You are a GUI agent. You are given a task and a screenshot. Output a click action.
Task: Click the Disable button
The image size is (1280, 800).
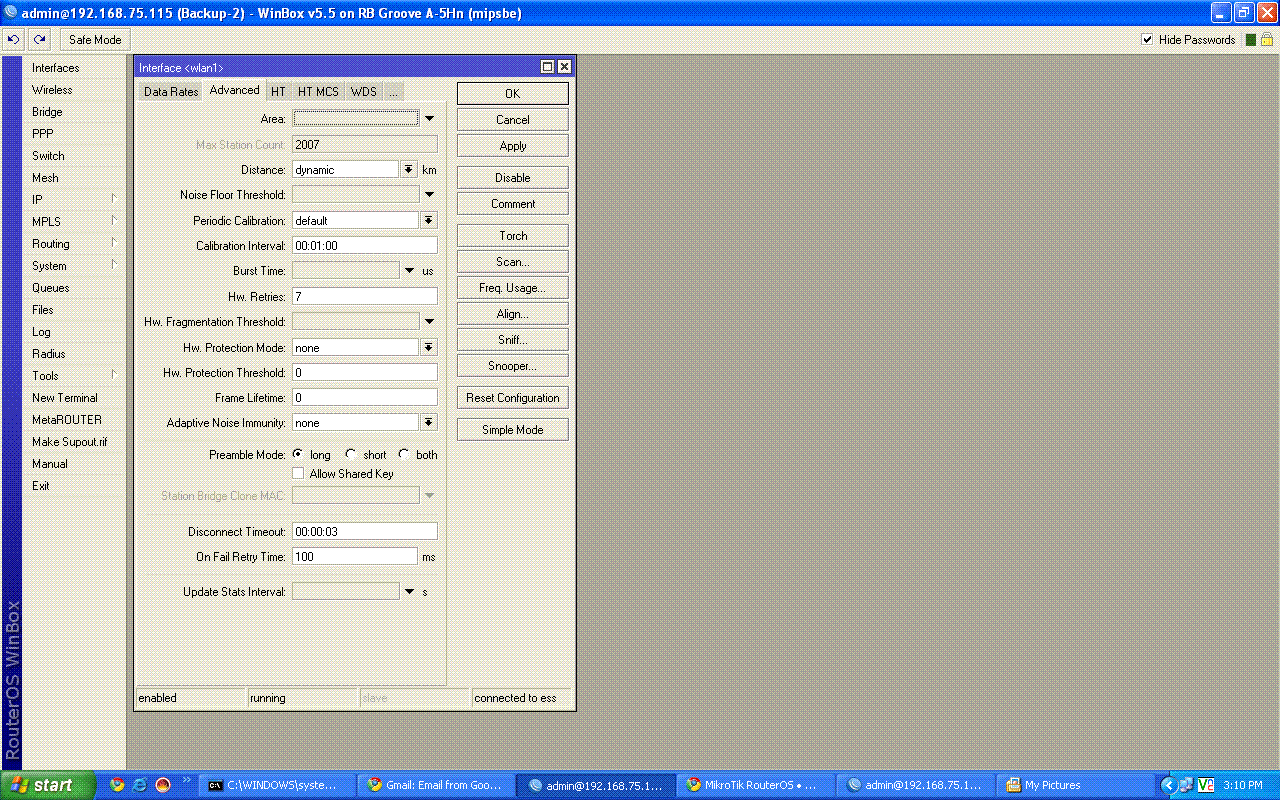[513, 177]
